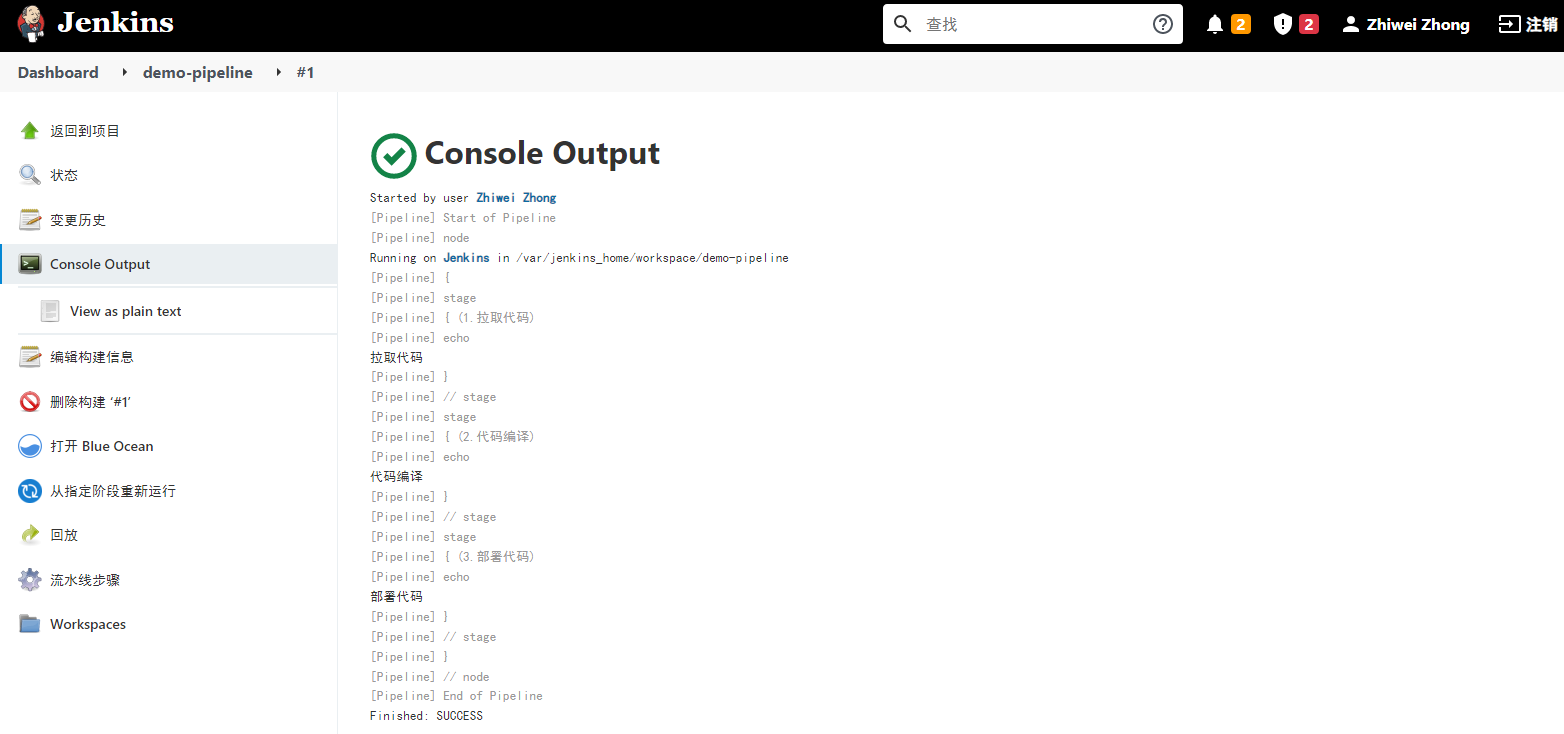Click '[Pipeline] // node' console line

point(430,677)
